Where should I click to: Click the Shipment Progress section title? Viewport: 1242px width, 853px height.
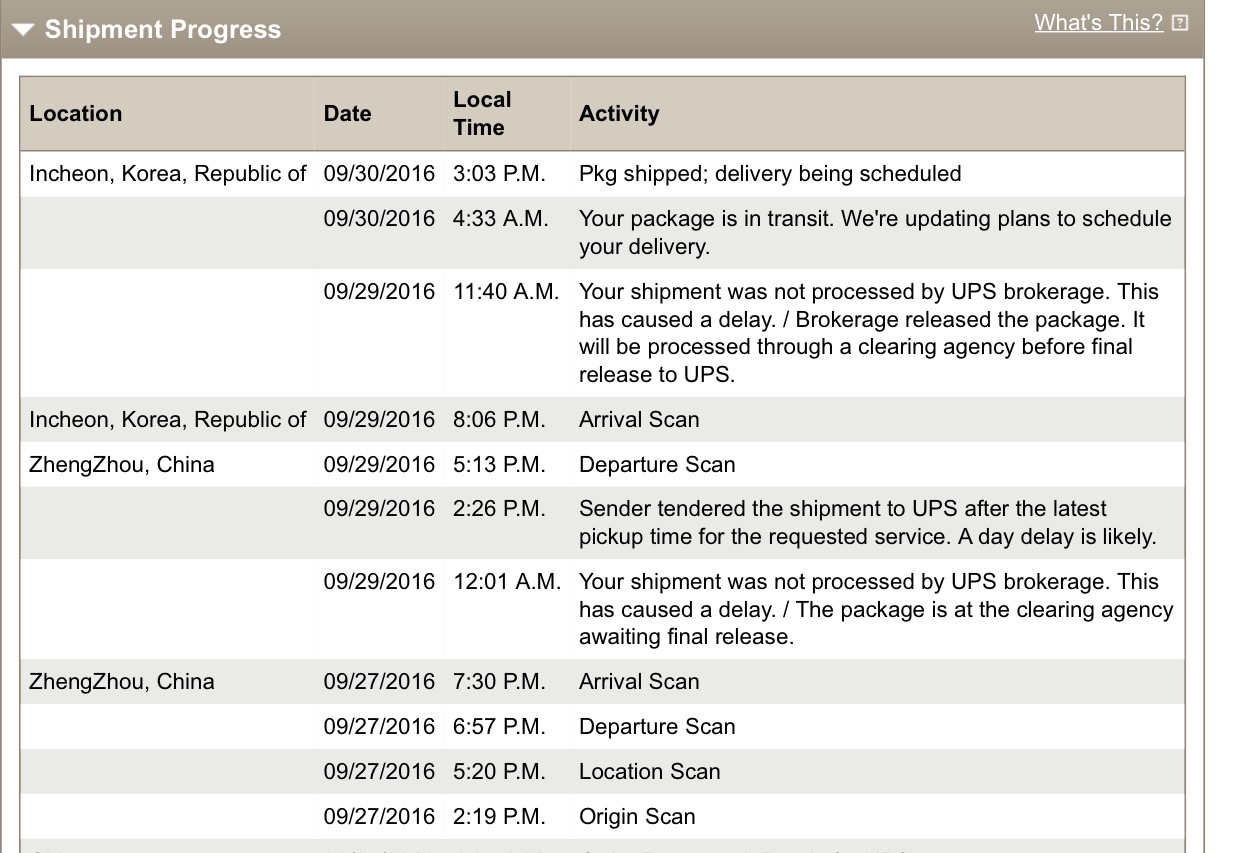click(x=163, y=30)
